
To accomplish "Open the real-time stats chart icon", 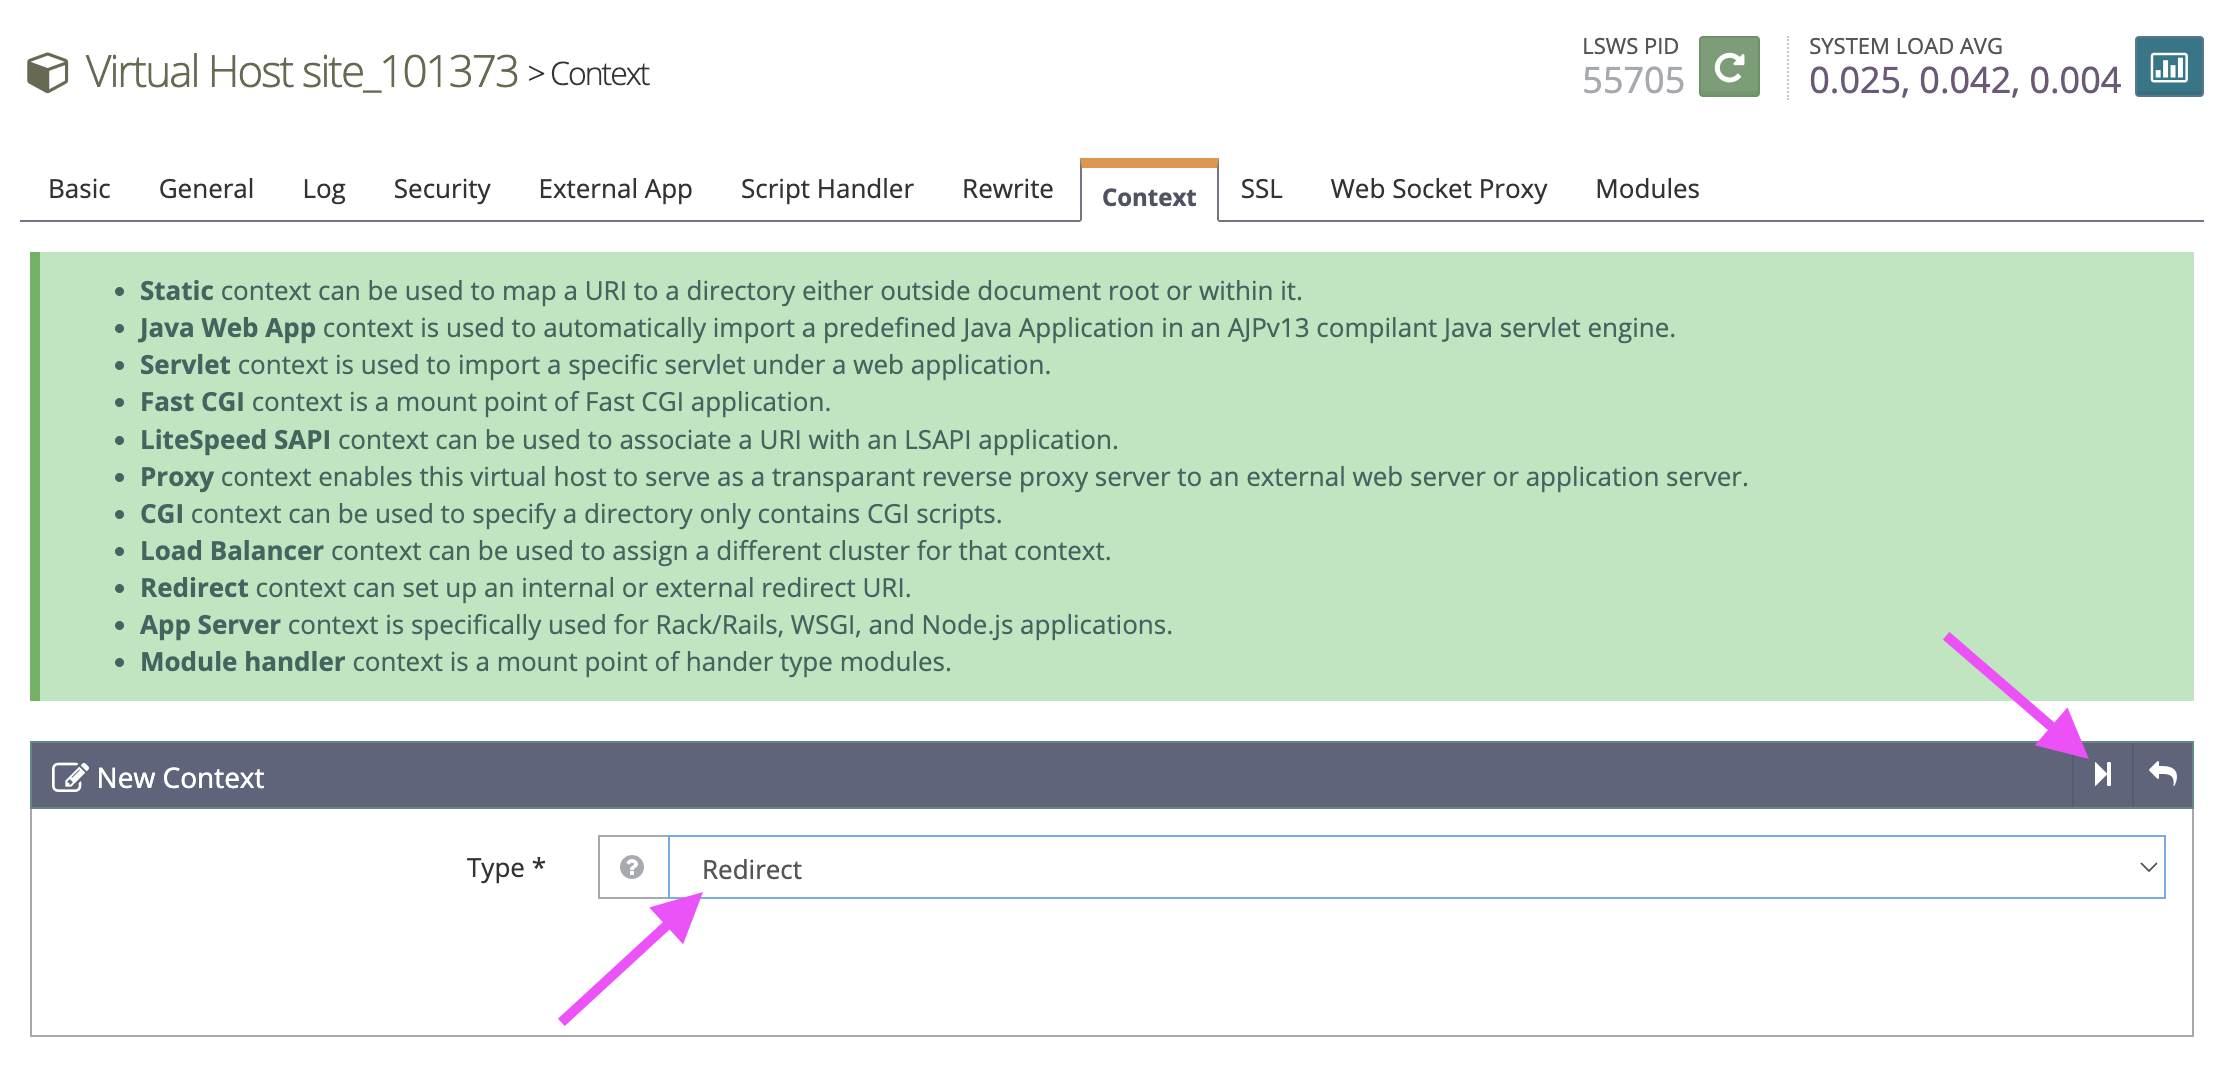I will [x=2168, y=67].
